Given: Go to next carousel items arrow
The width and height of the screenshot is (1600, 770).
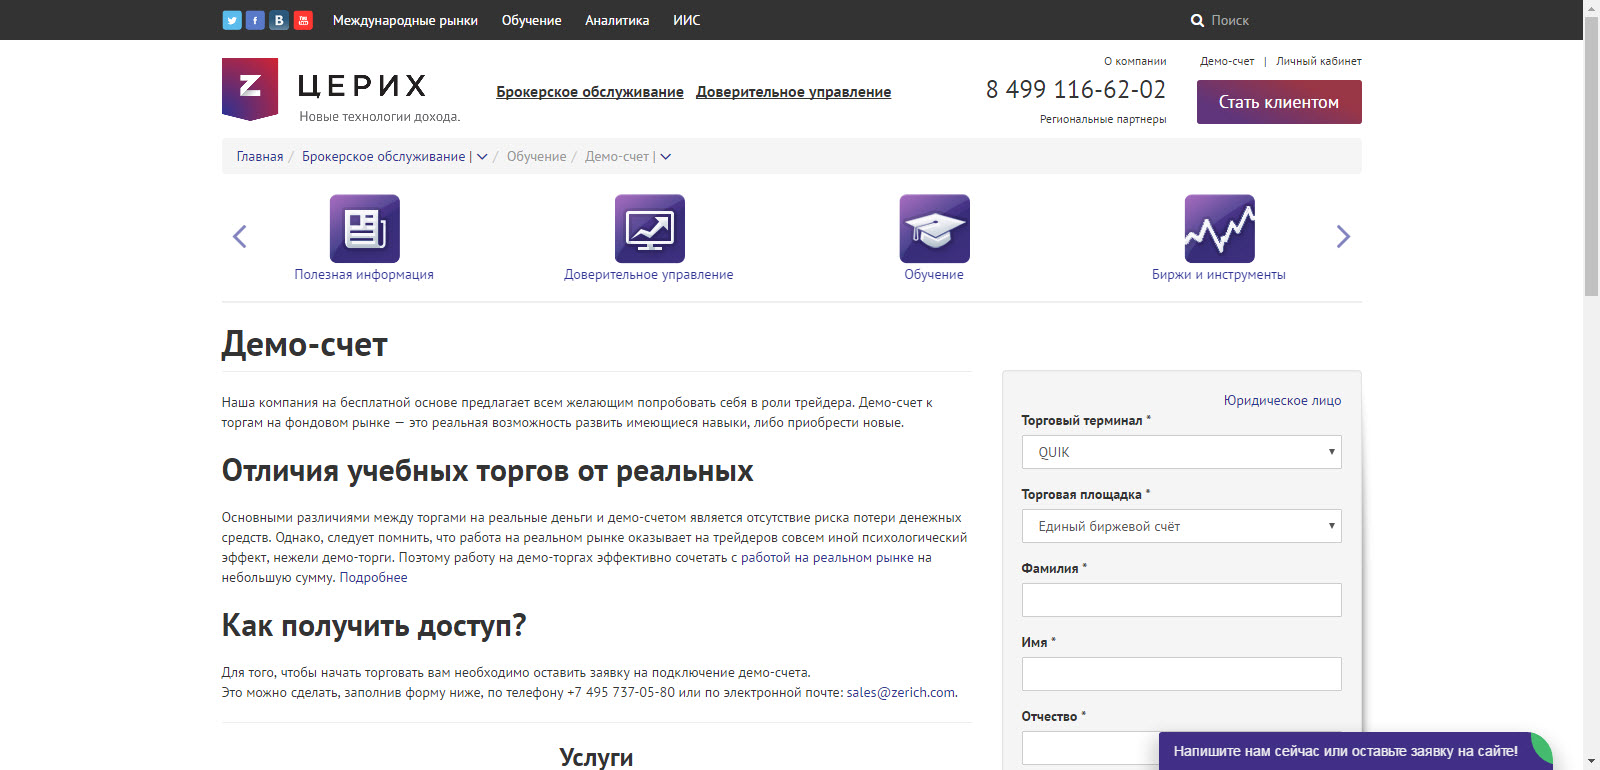Looking at the screenshot, I should (1343, 237).
